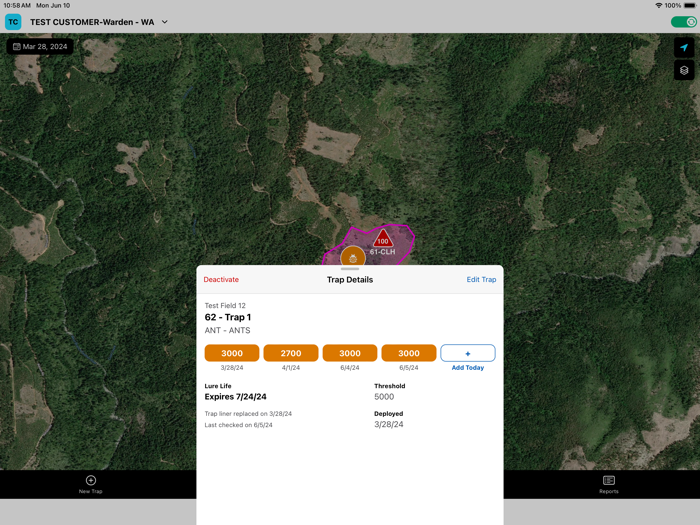700x525 pixels.
Task: Click the Test Field 12 label
Action: click(225, 305)
